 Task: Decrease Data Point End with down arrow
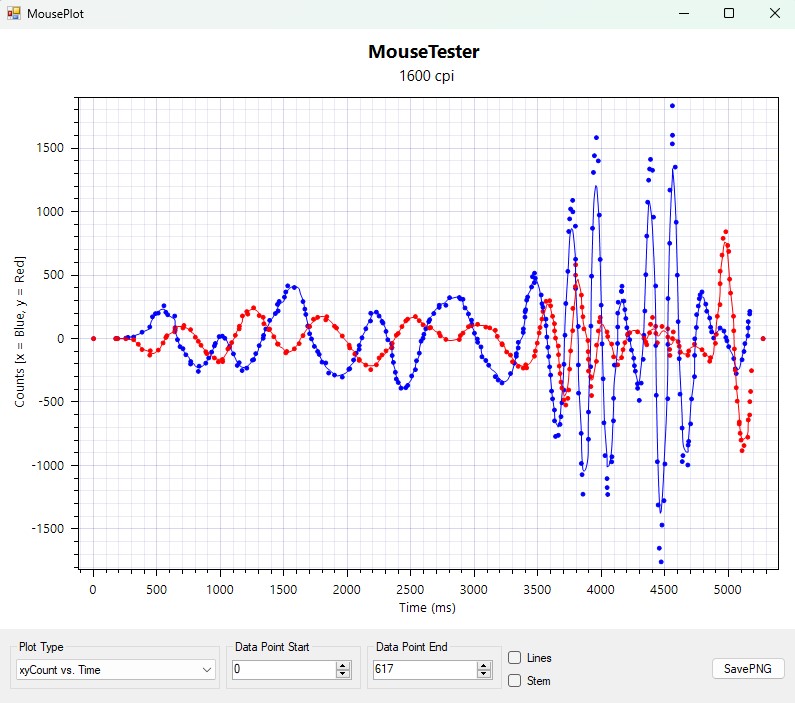pyautogui.click(x=485, y=674)
